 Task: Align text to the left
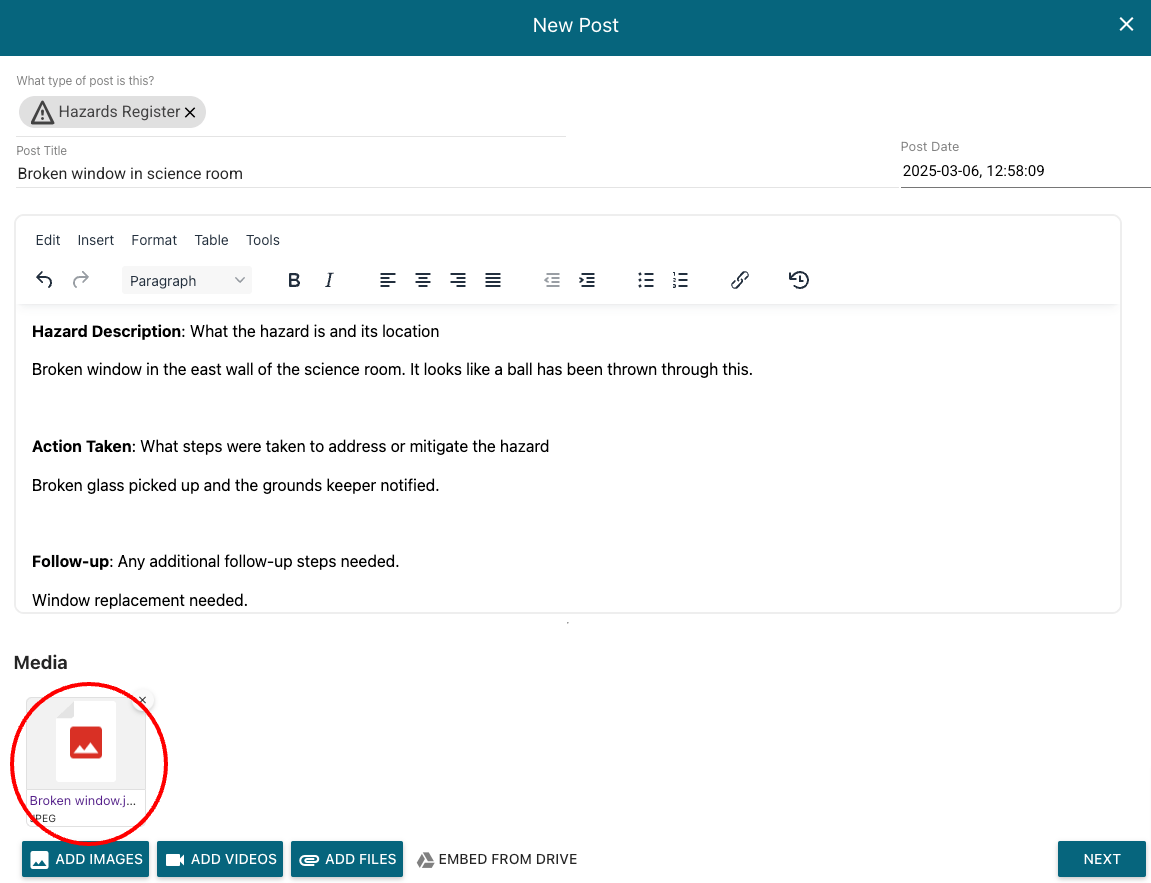(x=388, y=280)
